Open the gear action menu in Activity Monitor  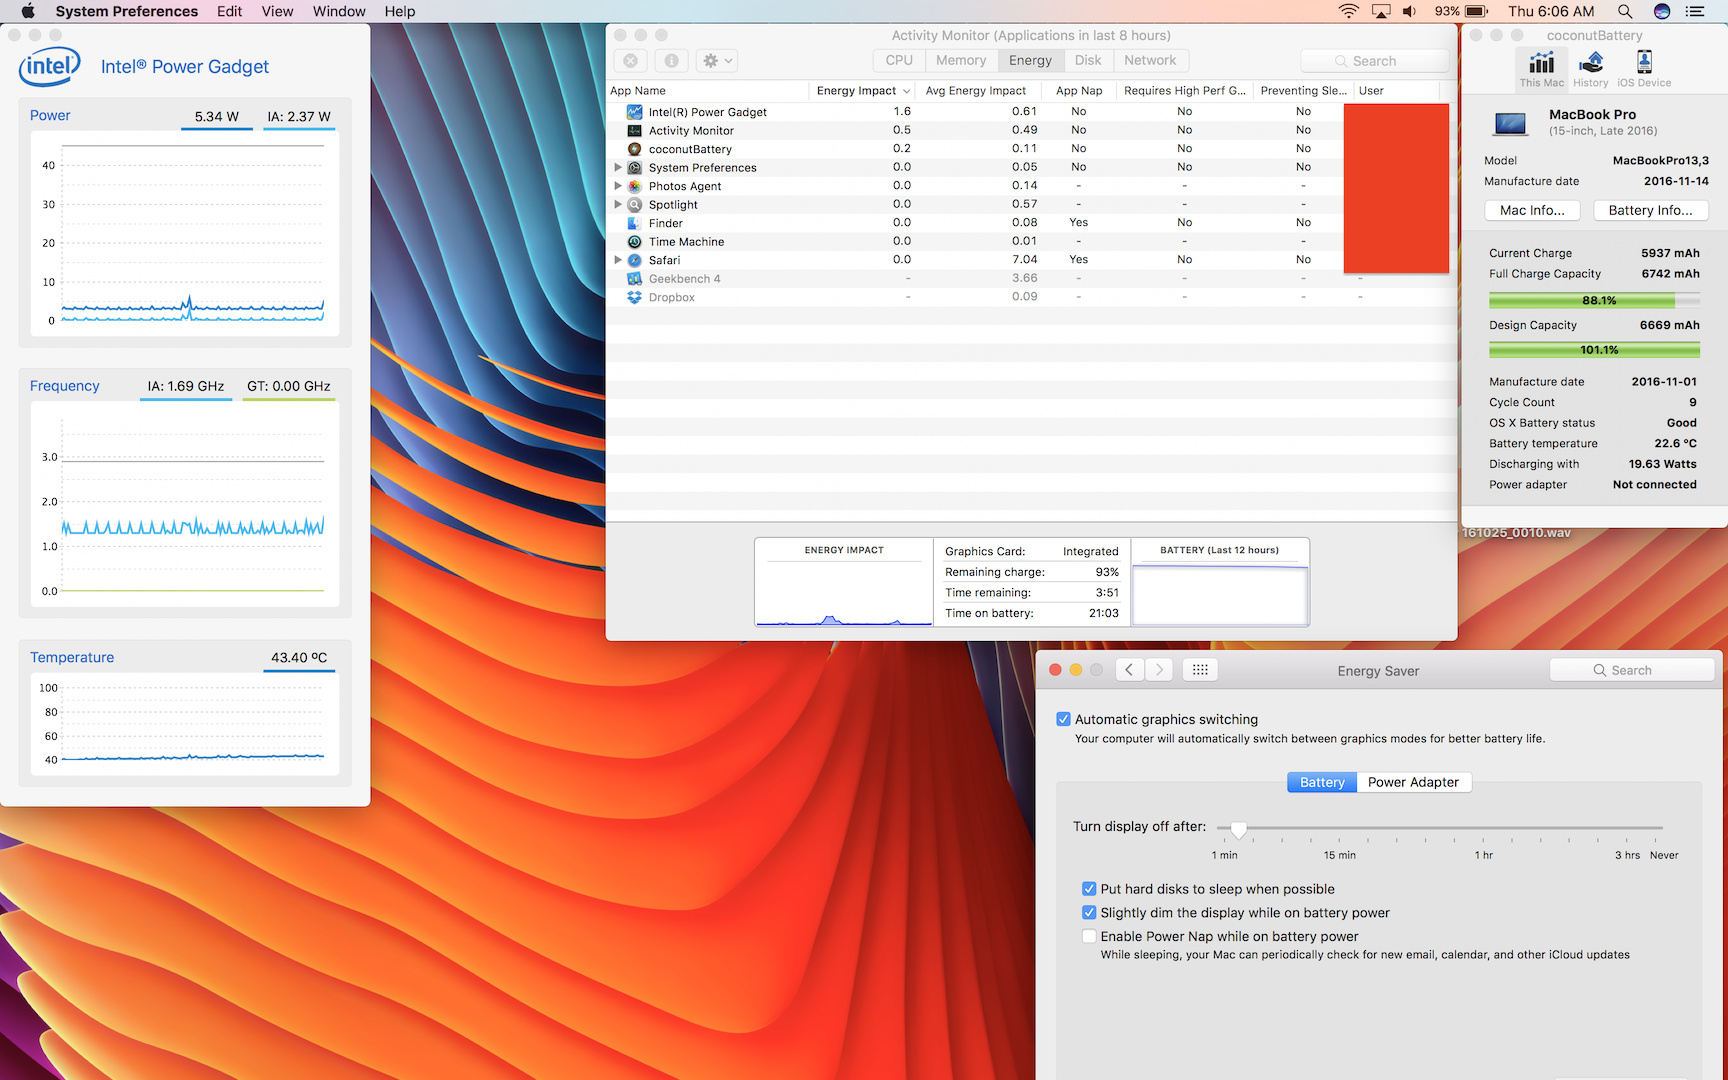click(x=717, y=60)
